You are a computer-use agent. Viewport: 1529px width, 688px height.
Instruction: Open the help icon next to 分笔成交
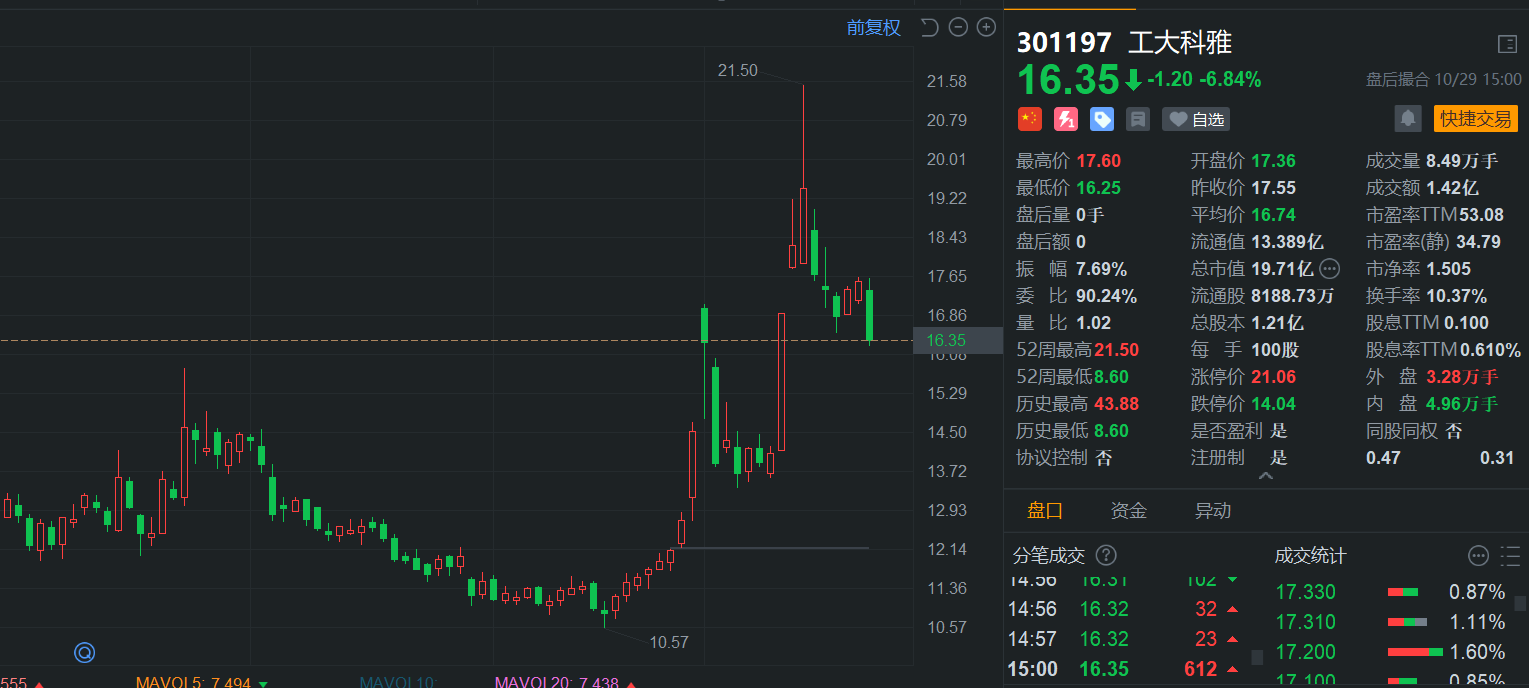click(x=1106, y=555)
